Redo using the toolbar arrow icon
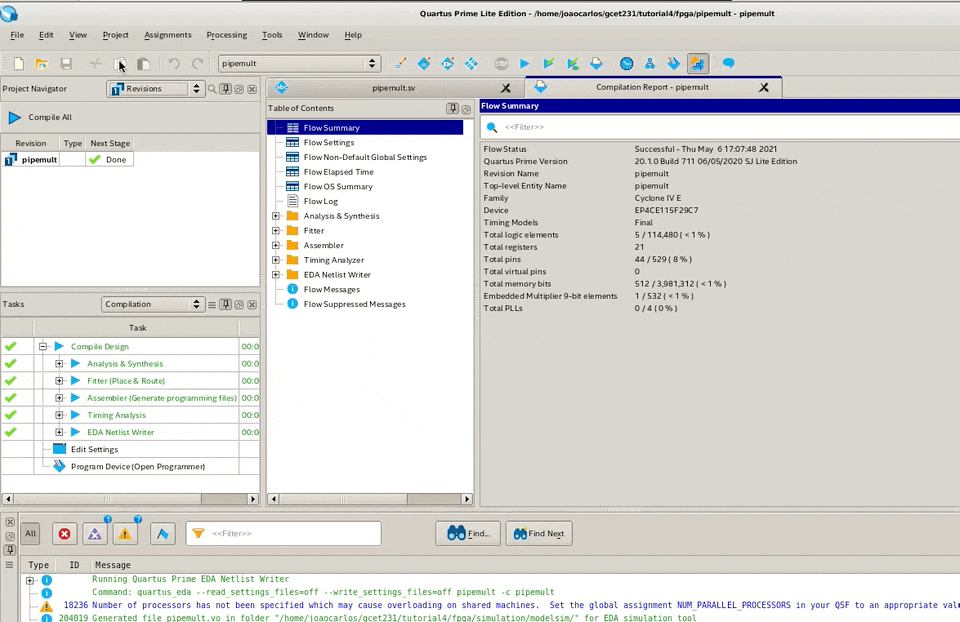 [197, 64]
